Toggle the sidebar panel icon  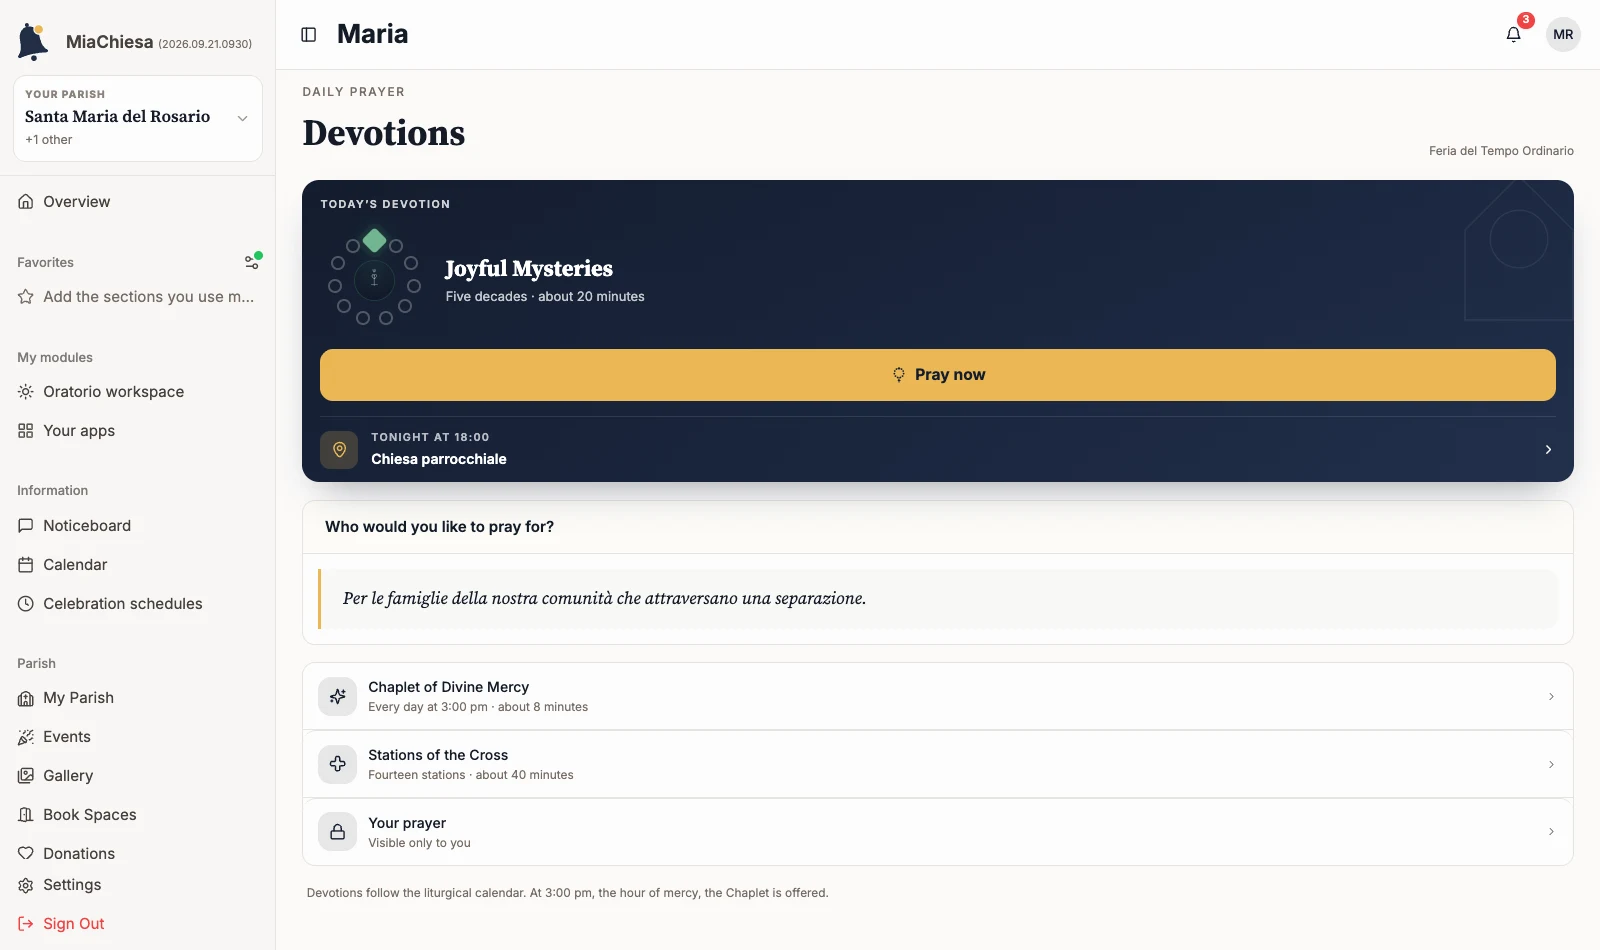click(x=309, y=35)
